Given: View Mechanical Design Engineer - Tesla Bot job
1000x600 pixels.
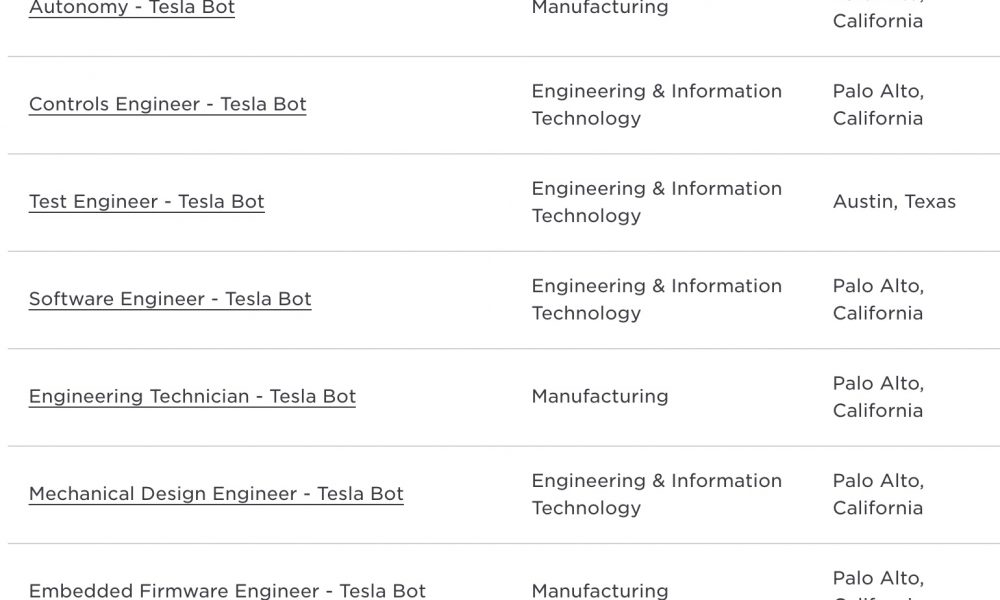Looking at the screenshot, I should pos(216,494).
